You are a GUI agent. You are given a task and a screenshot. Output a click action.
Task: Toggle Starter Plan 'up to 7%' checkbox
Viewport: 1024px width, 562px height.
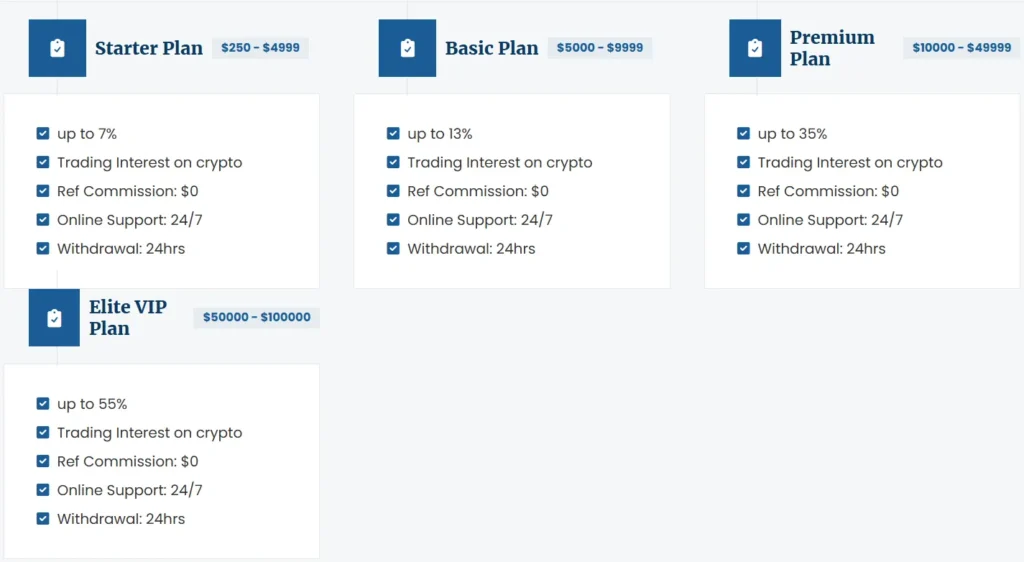(43, 134)
